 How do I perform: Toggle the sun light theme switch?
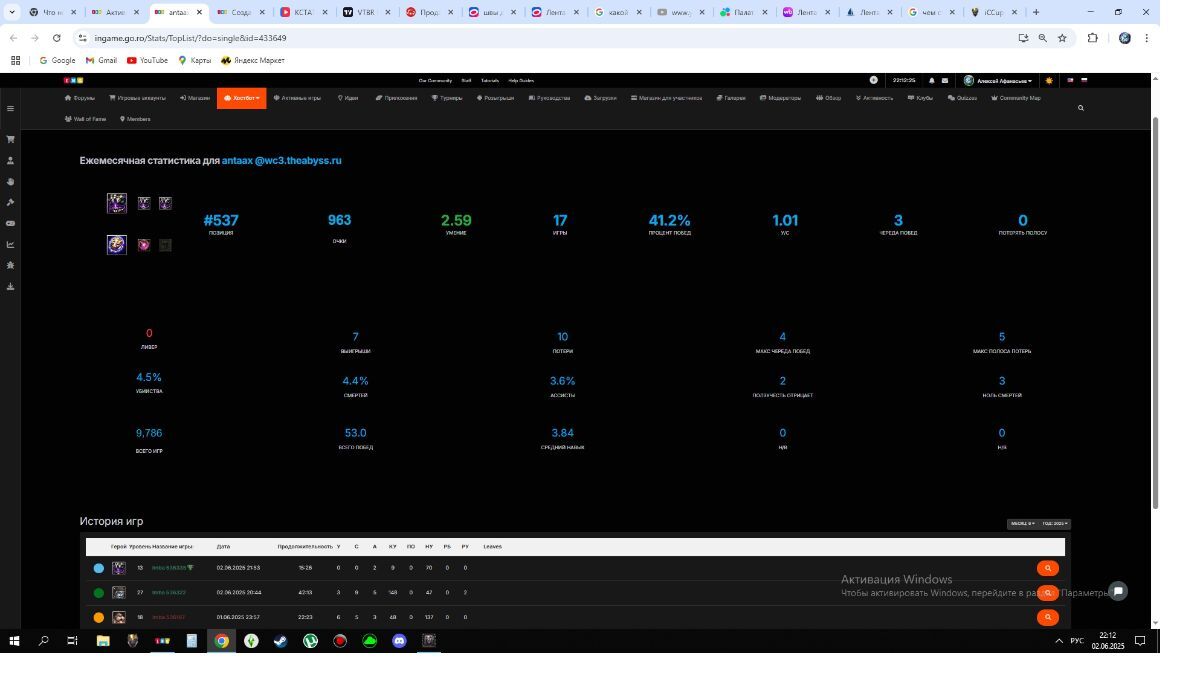tap(1049, 80)
